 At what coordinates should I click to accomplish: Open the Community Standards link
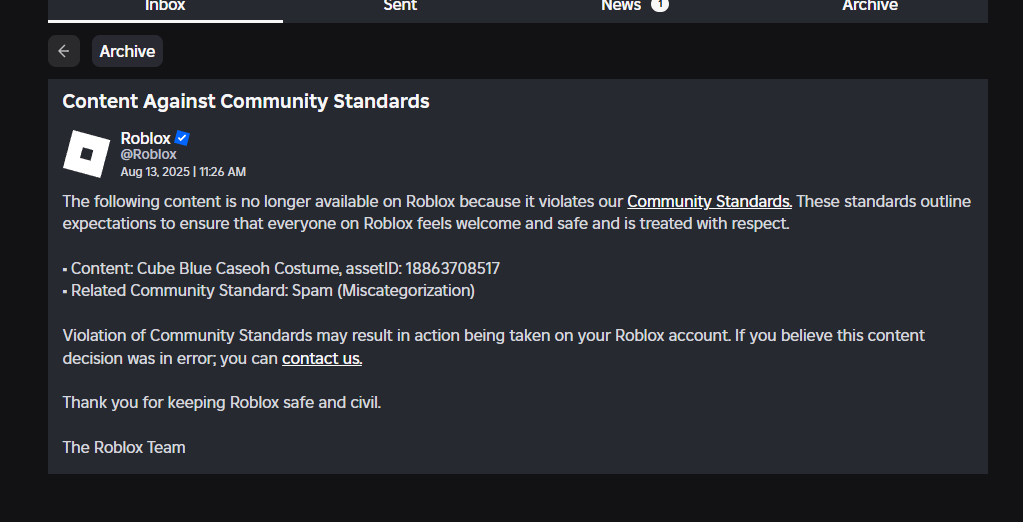coord(709,202)
